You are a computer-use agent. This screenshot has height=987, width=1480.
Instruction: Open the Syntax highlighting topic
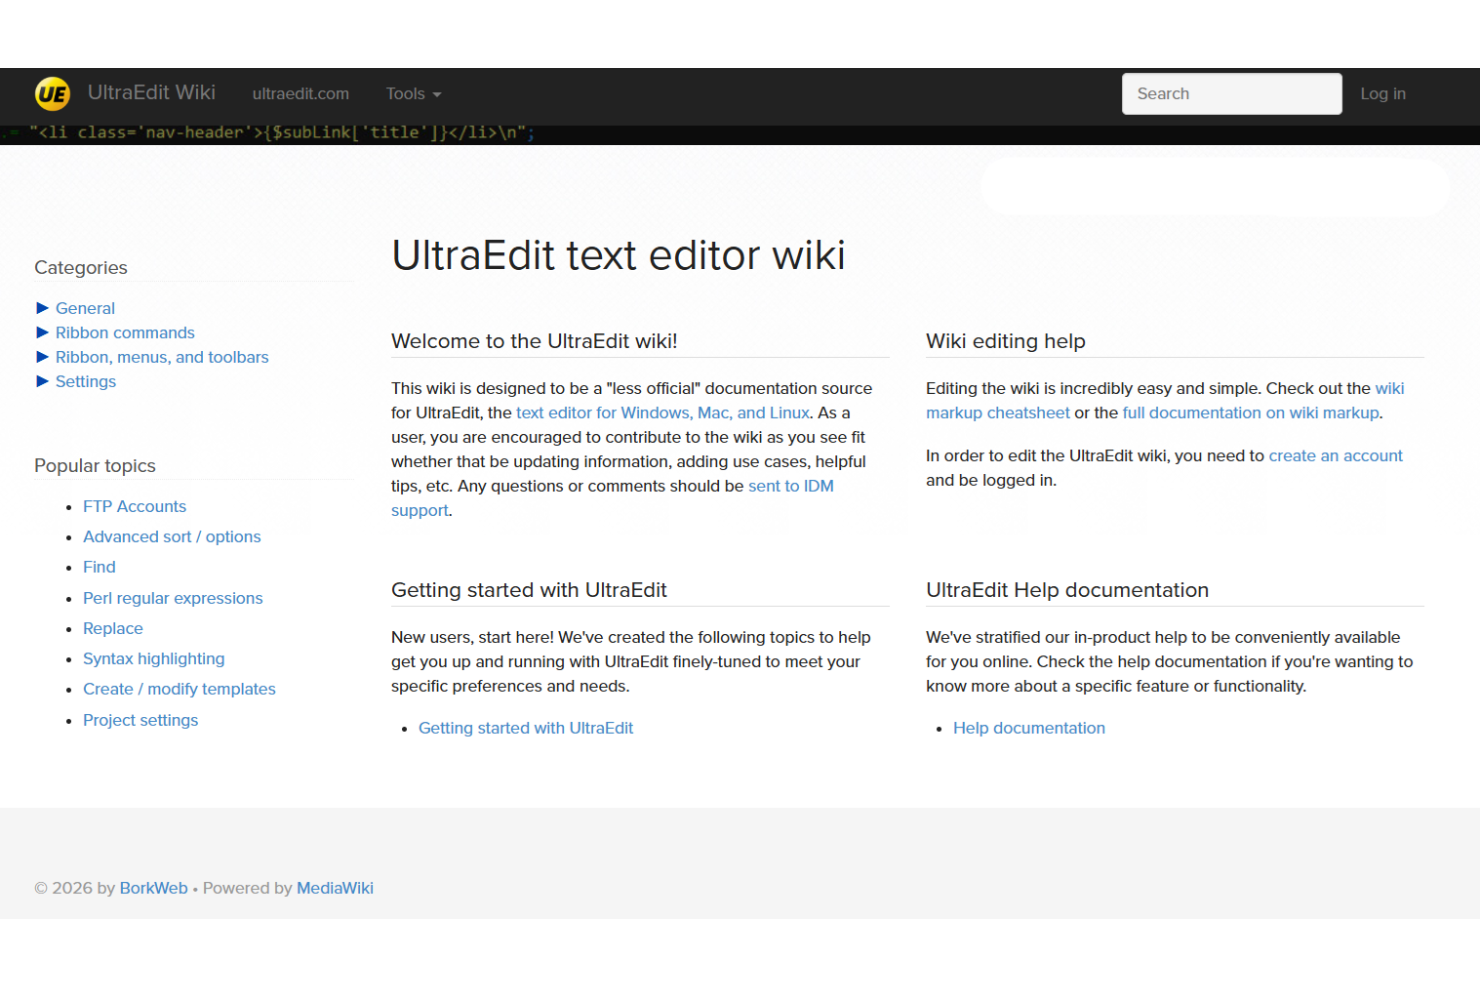154,659
